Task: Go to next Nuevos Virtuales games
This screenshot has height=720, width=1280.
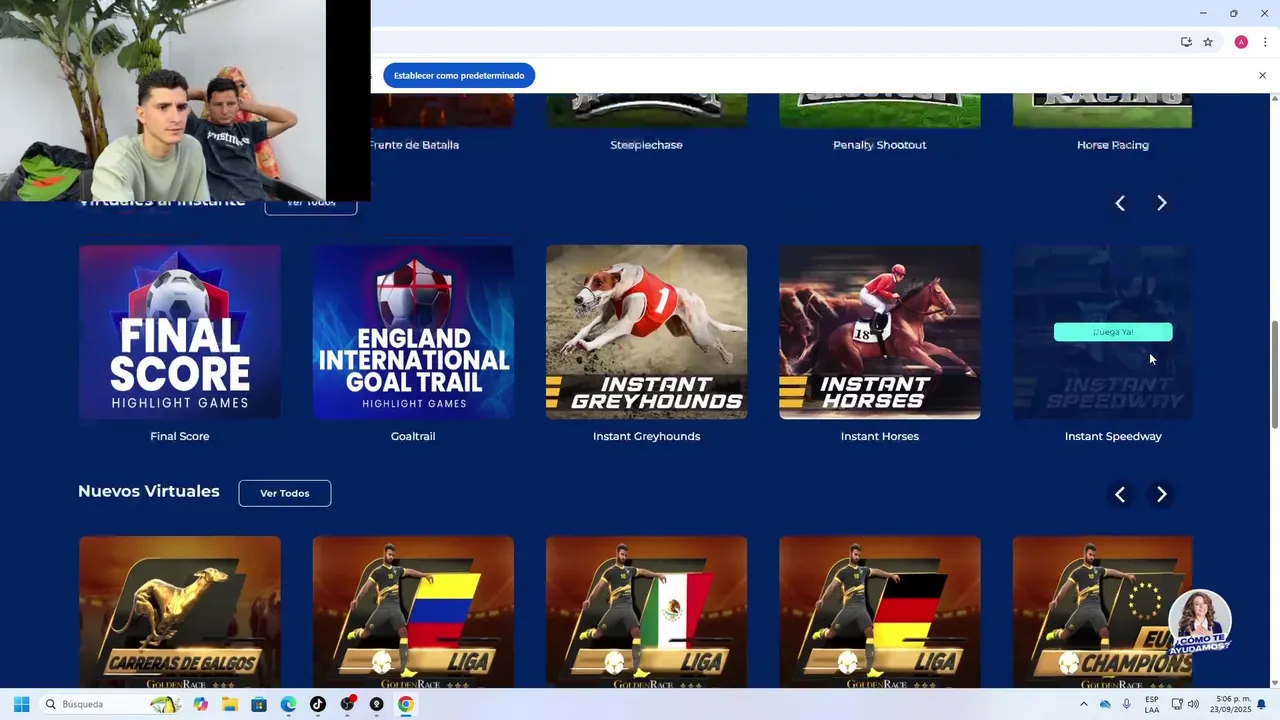Action: [x=1162, y=494]
